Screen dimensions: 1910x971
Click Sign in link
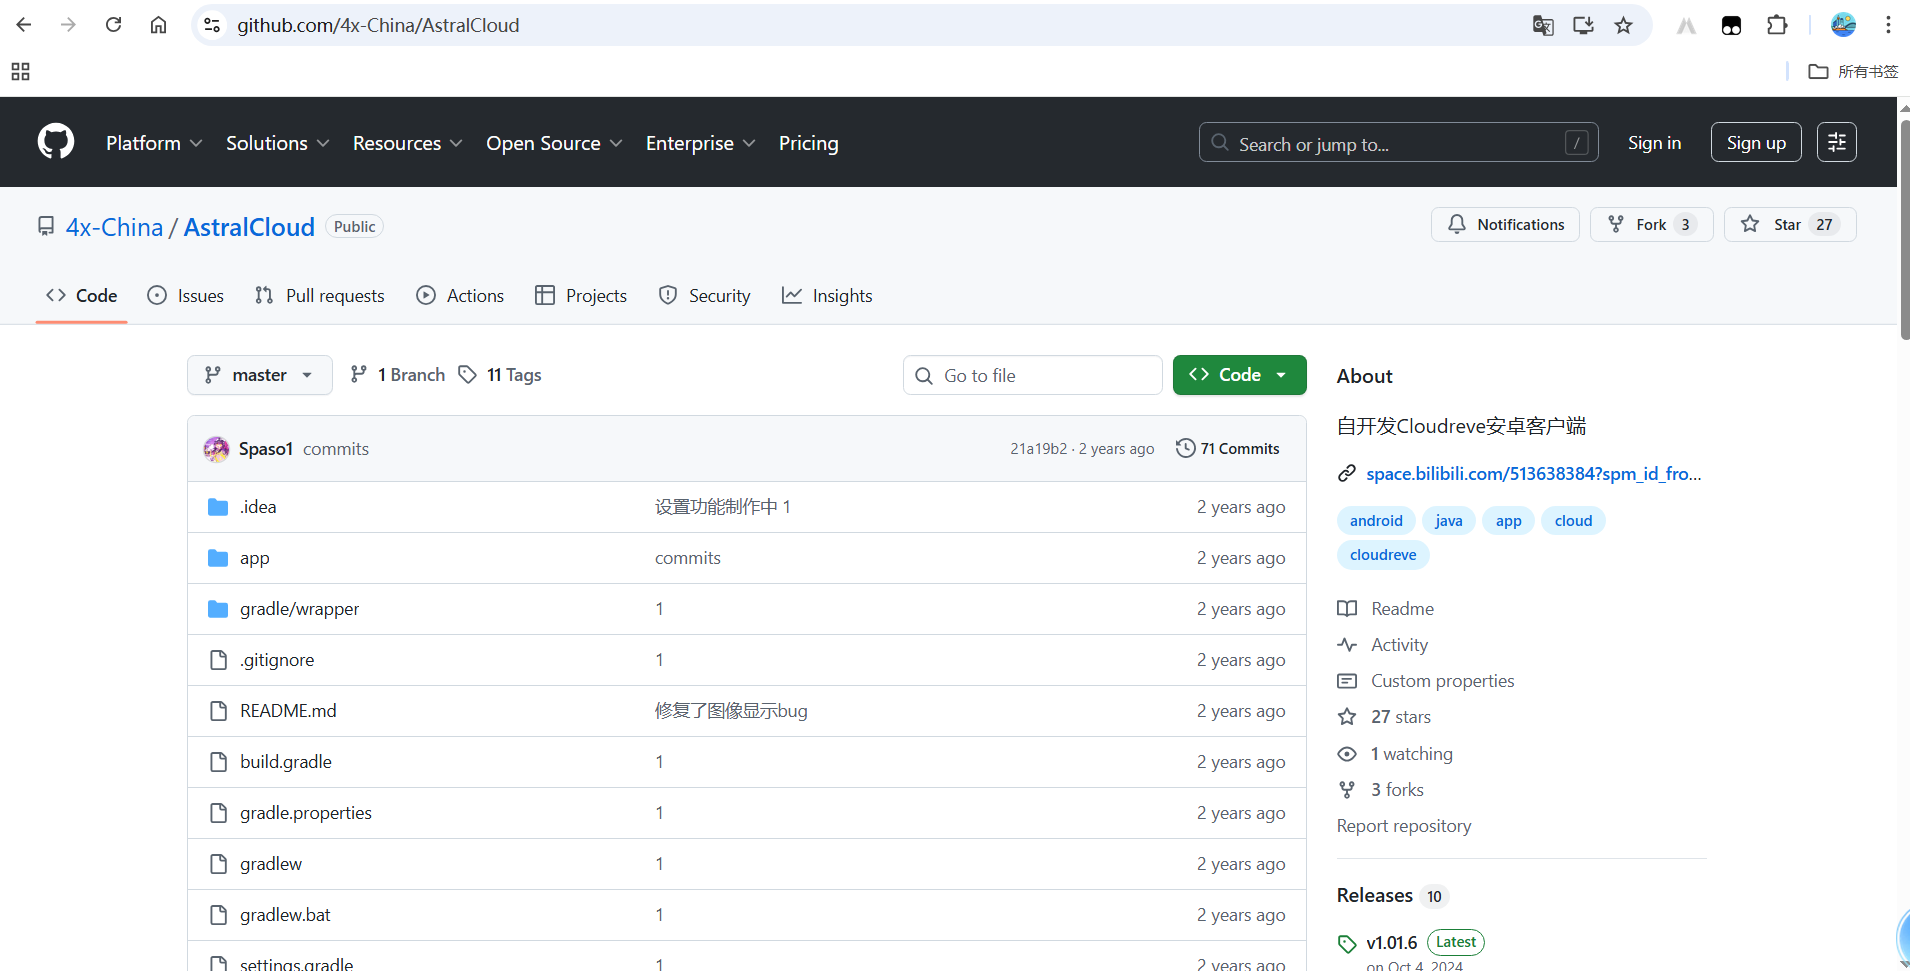(x=1654, y=142)
